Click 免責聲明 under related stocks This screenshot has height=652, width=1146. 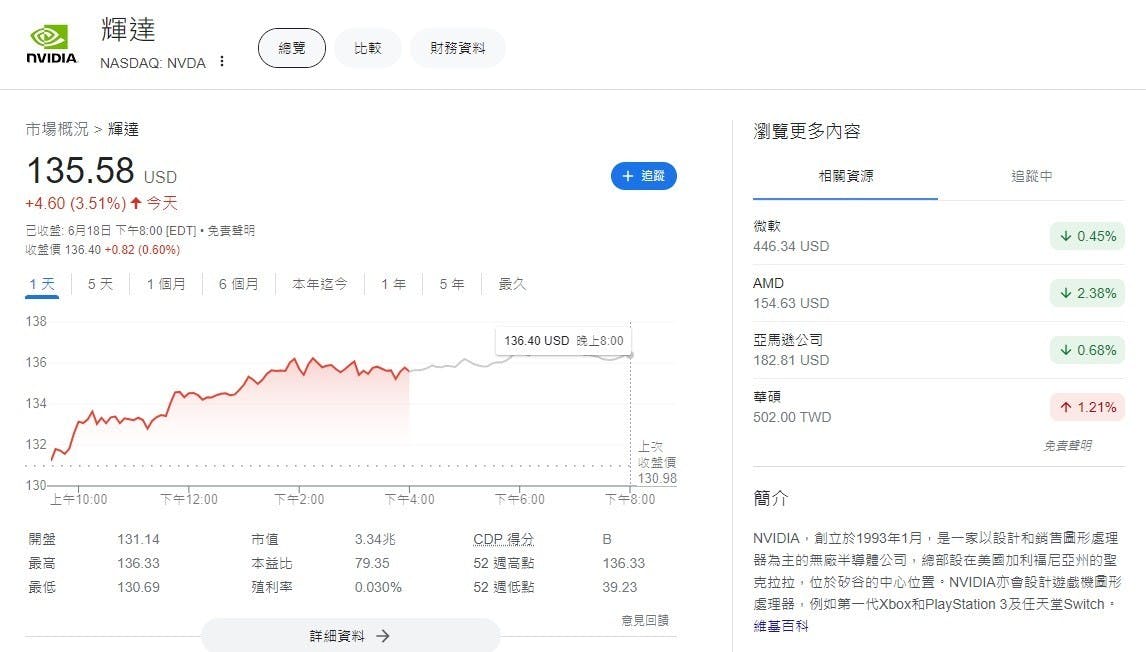pyautogui.click(x=1067, y=445)
